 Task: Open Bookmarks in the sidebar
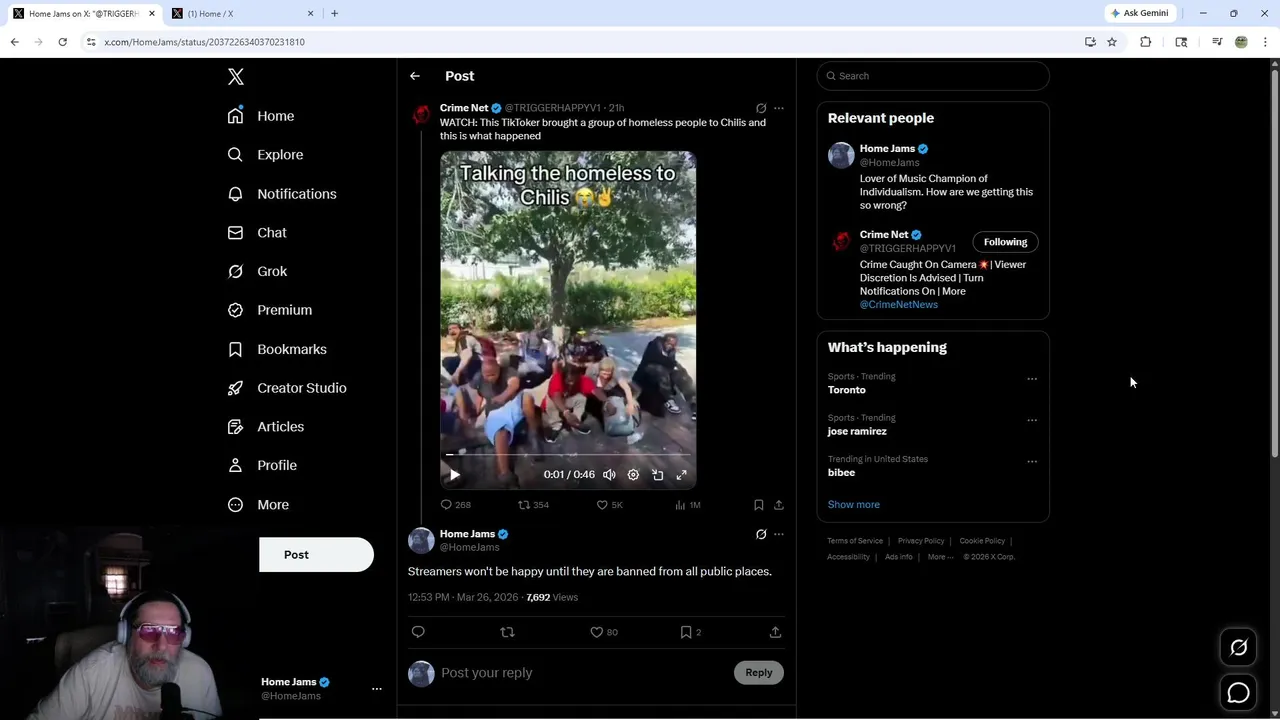tap(277, 349)
